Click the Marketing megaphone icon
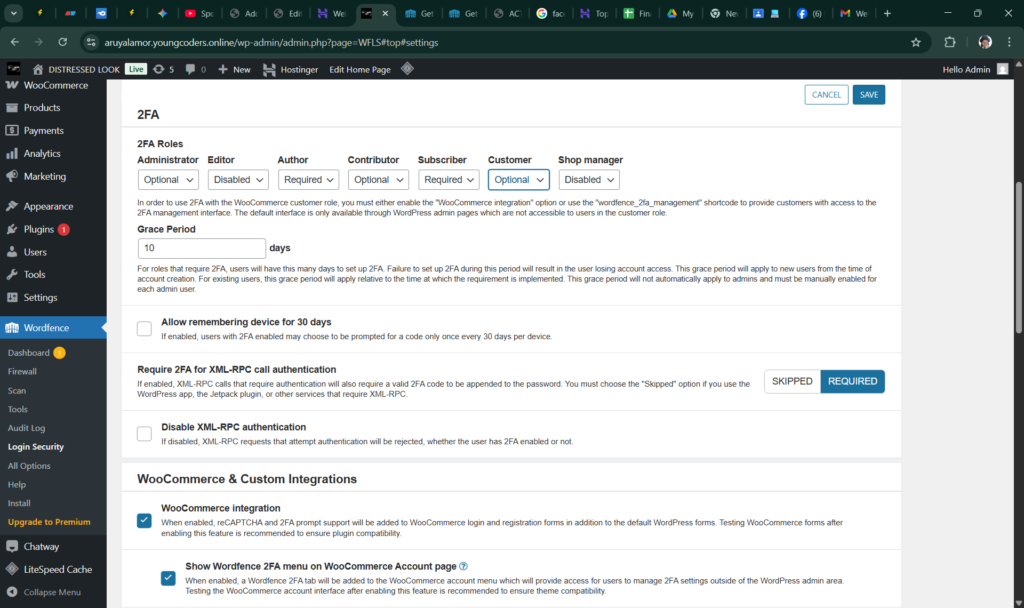The image size is (1024, 608). [12, 177]
